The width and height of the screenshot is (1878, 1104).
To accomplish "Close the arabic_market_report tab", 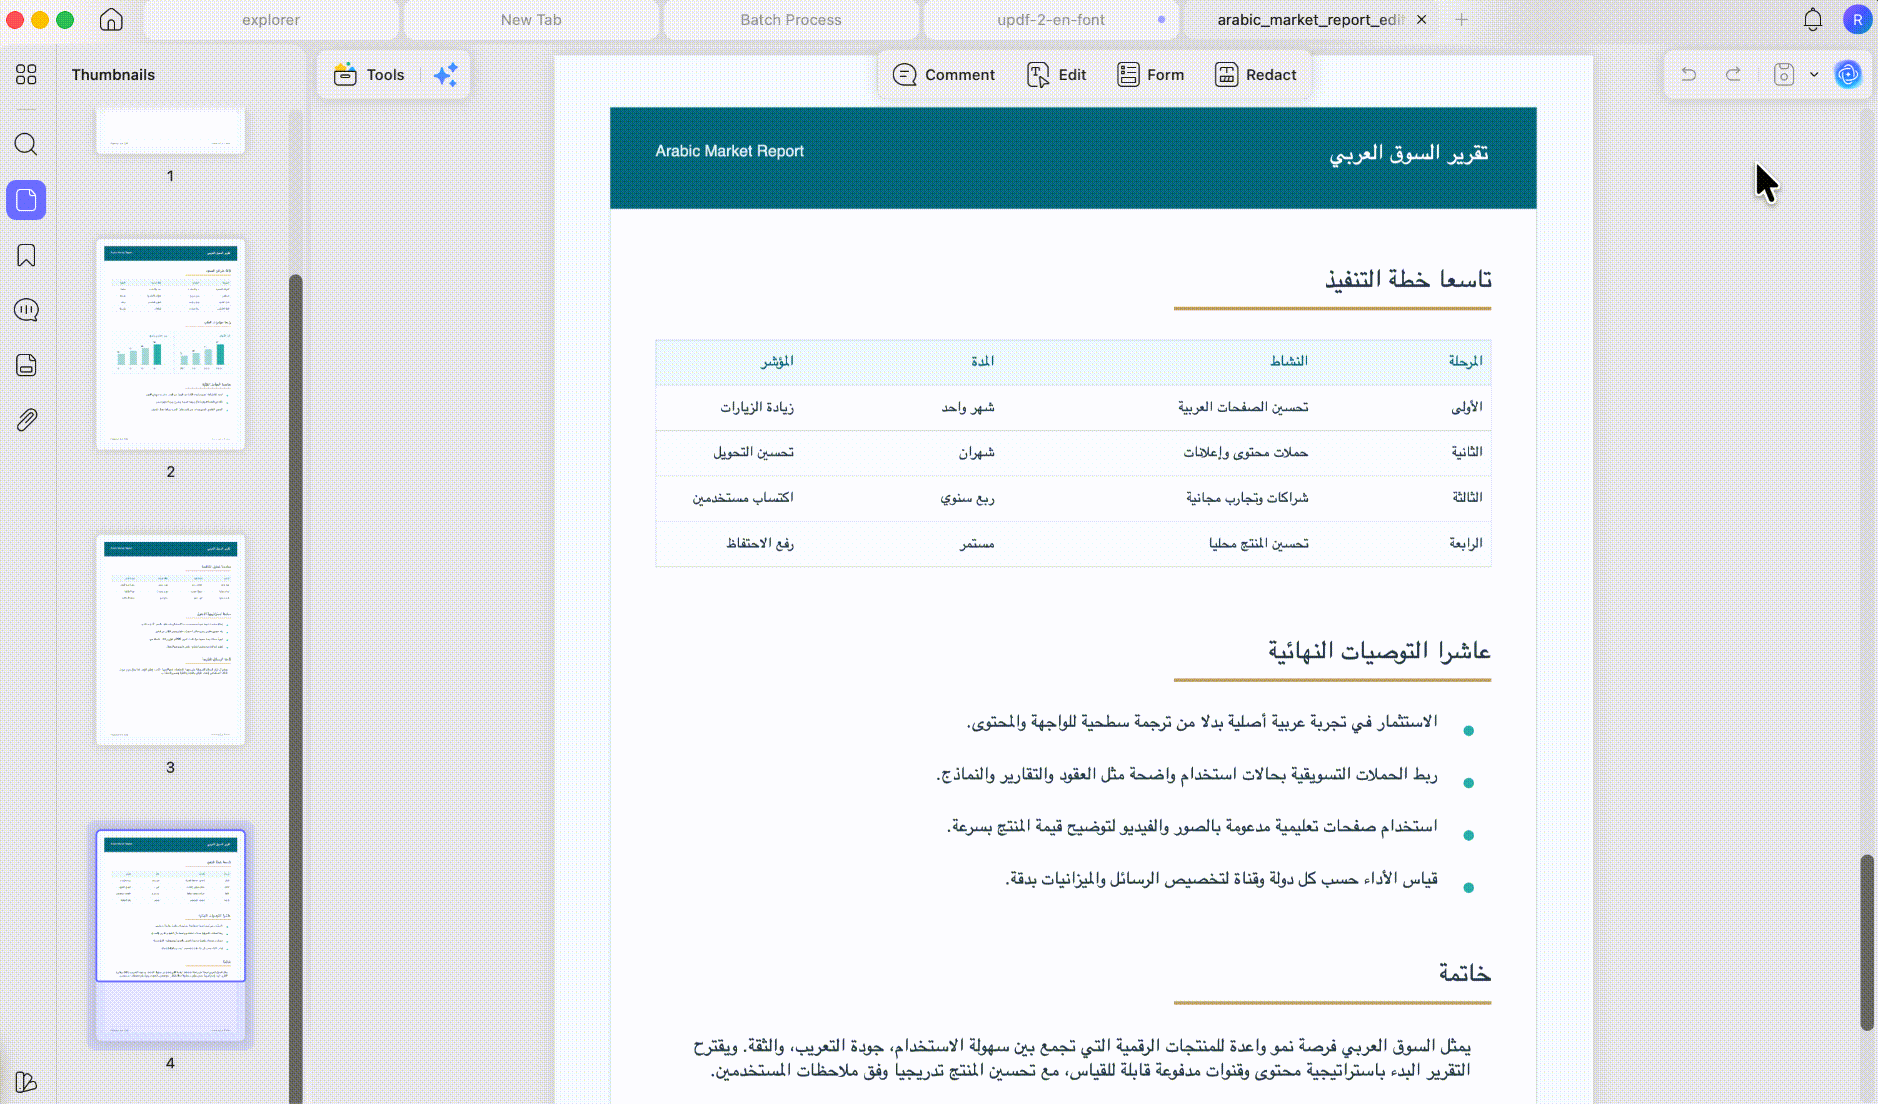I will [1421, 20].
